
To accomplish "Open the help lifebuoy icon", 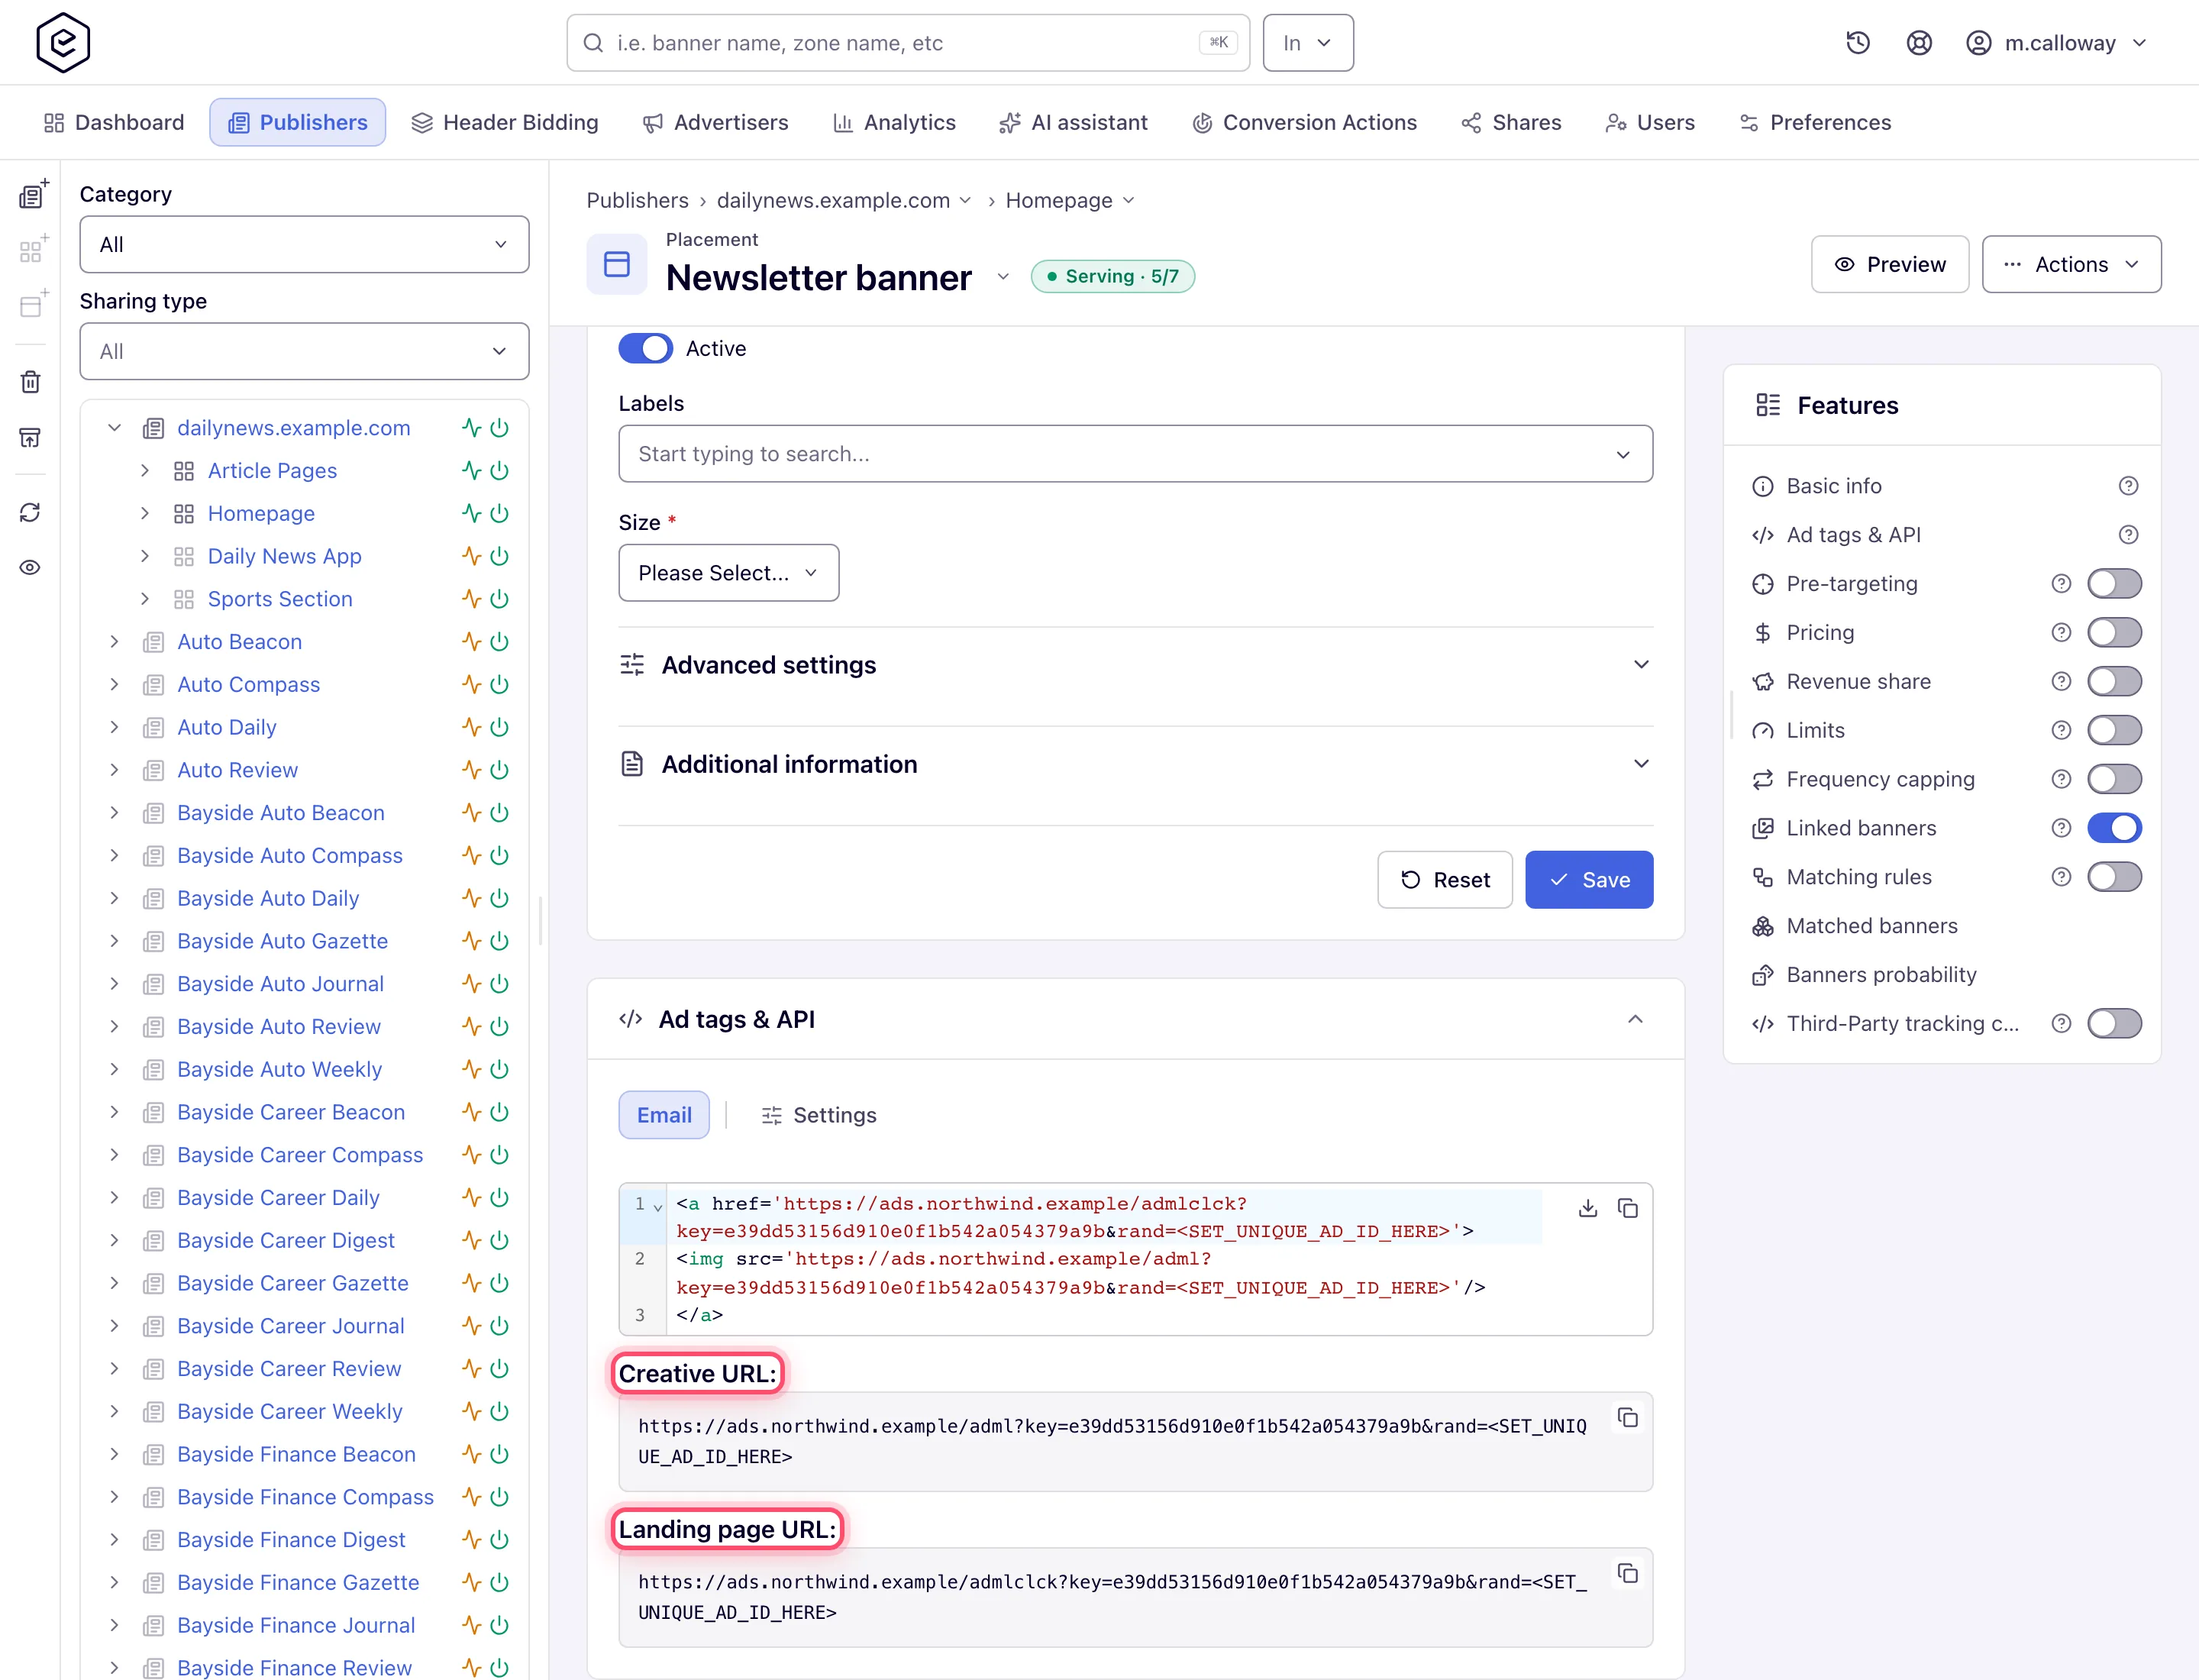I will tap(1918, 43).
